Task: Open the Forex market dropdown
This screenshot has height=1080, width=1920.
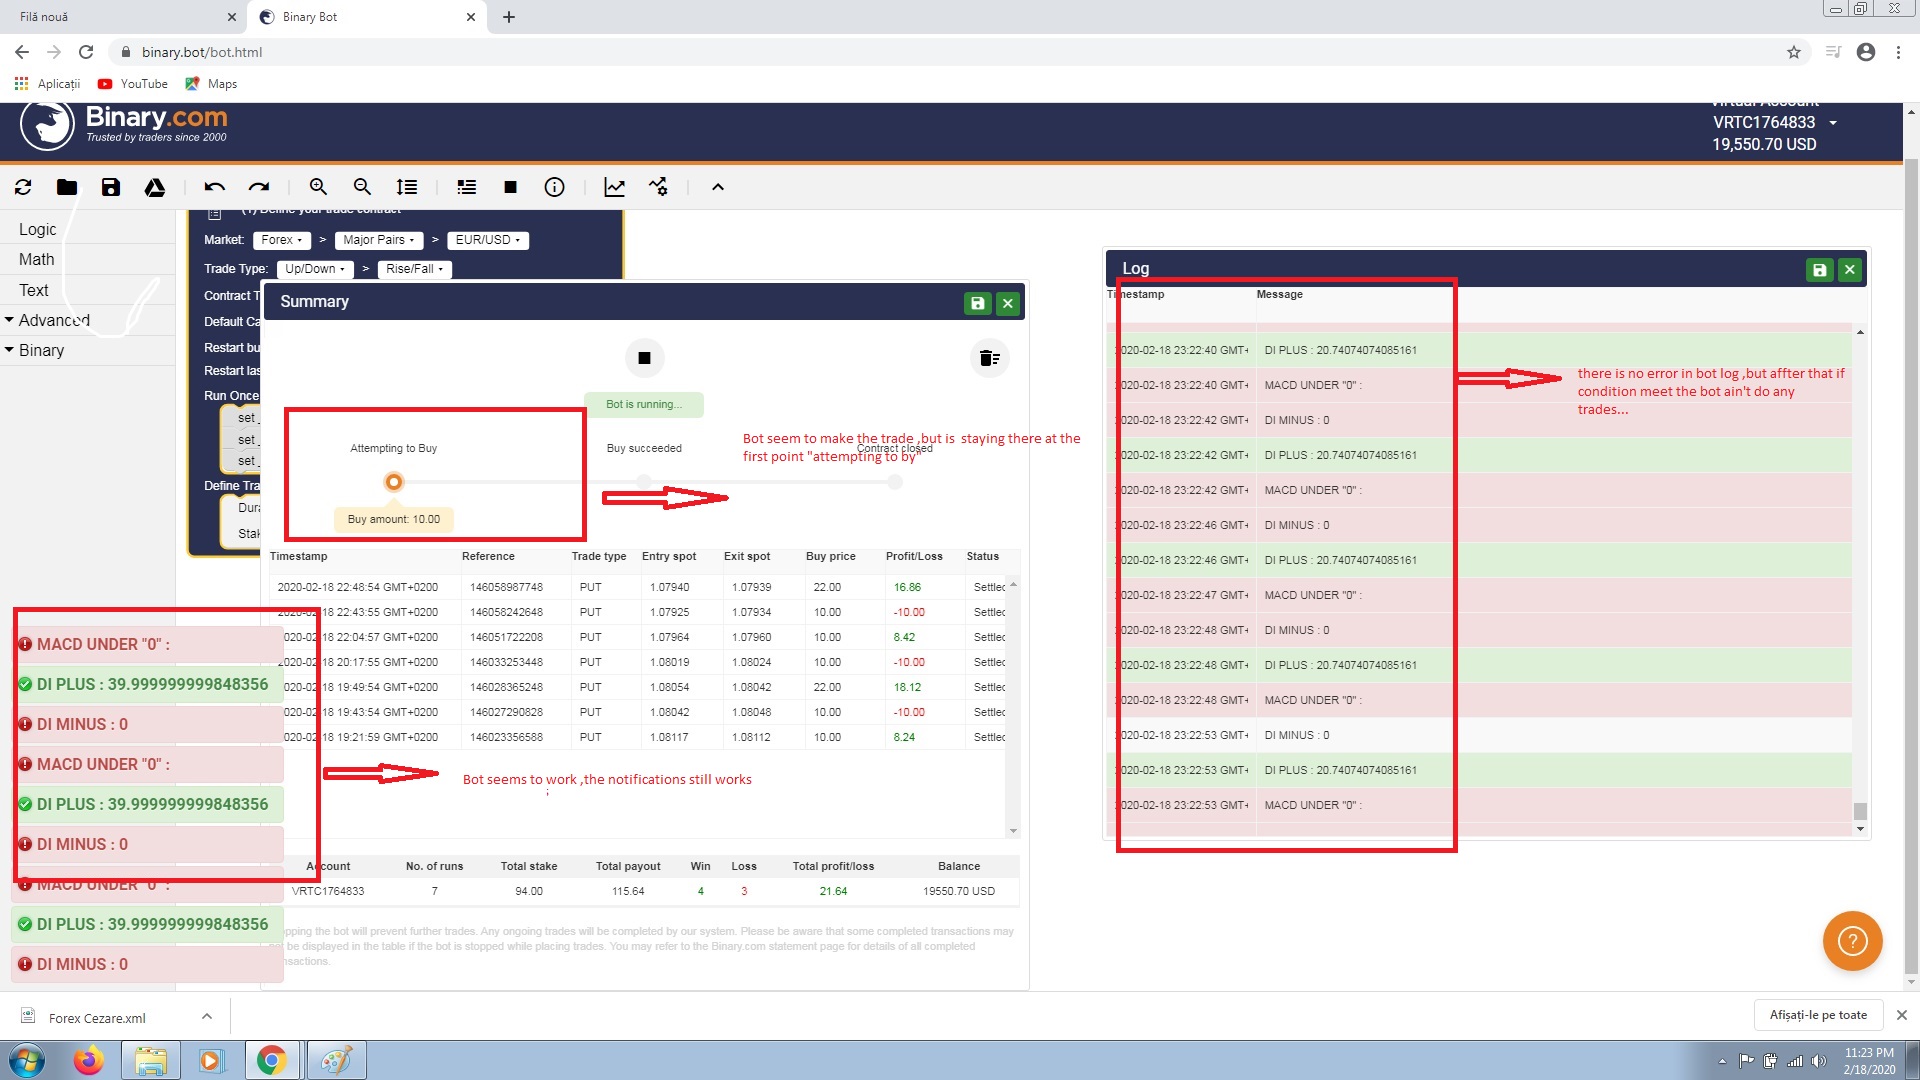Action: 282,240
